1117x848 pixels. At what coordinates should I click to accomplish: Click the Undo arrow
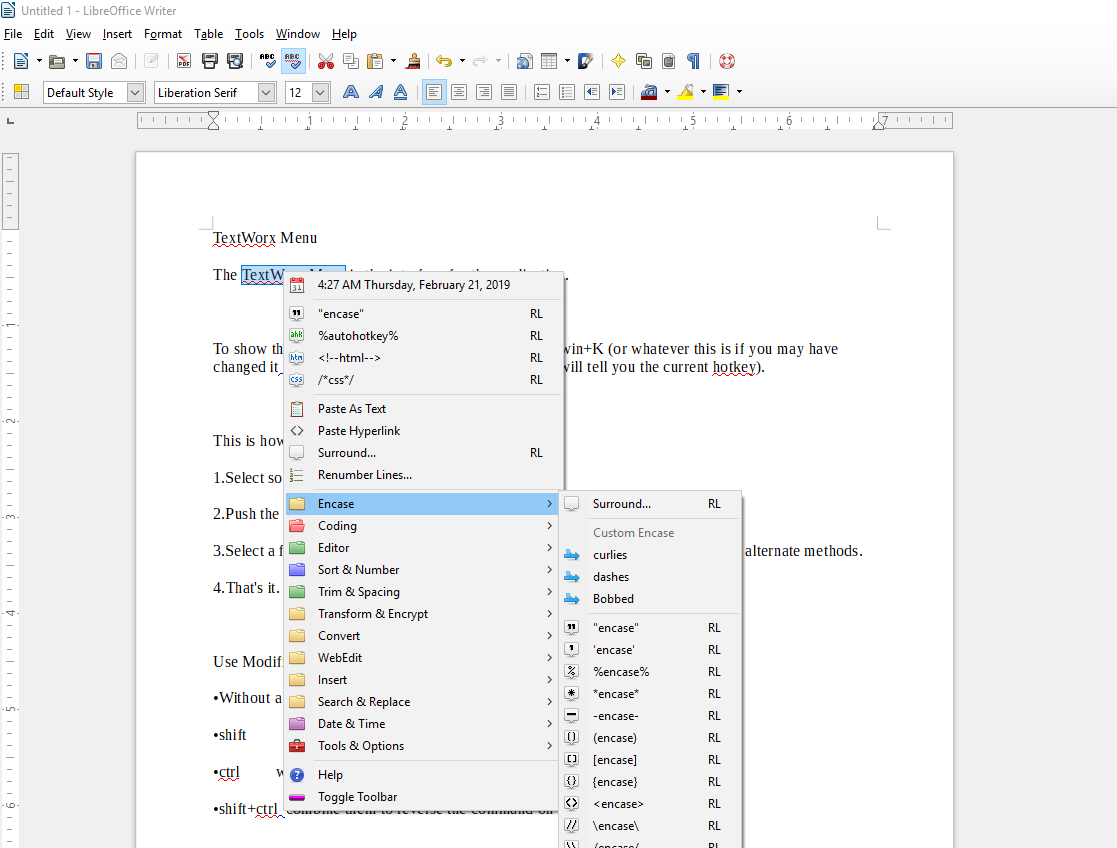445,61
